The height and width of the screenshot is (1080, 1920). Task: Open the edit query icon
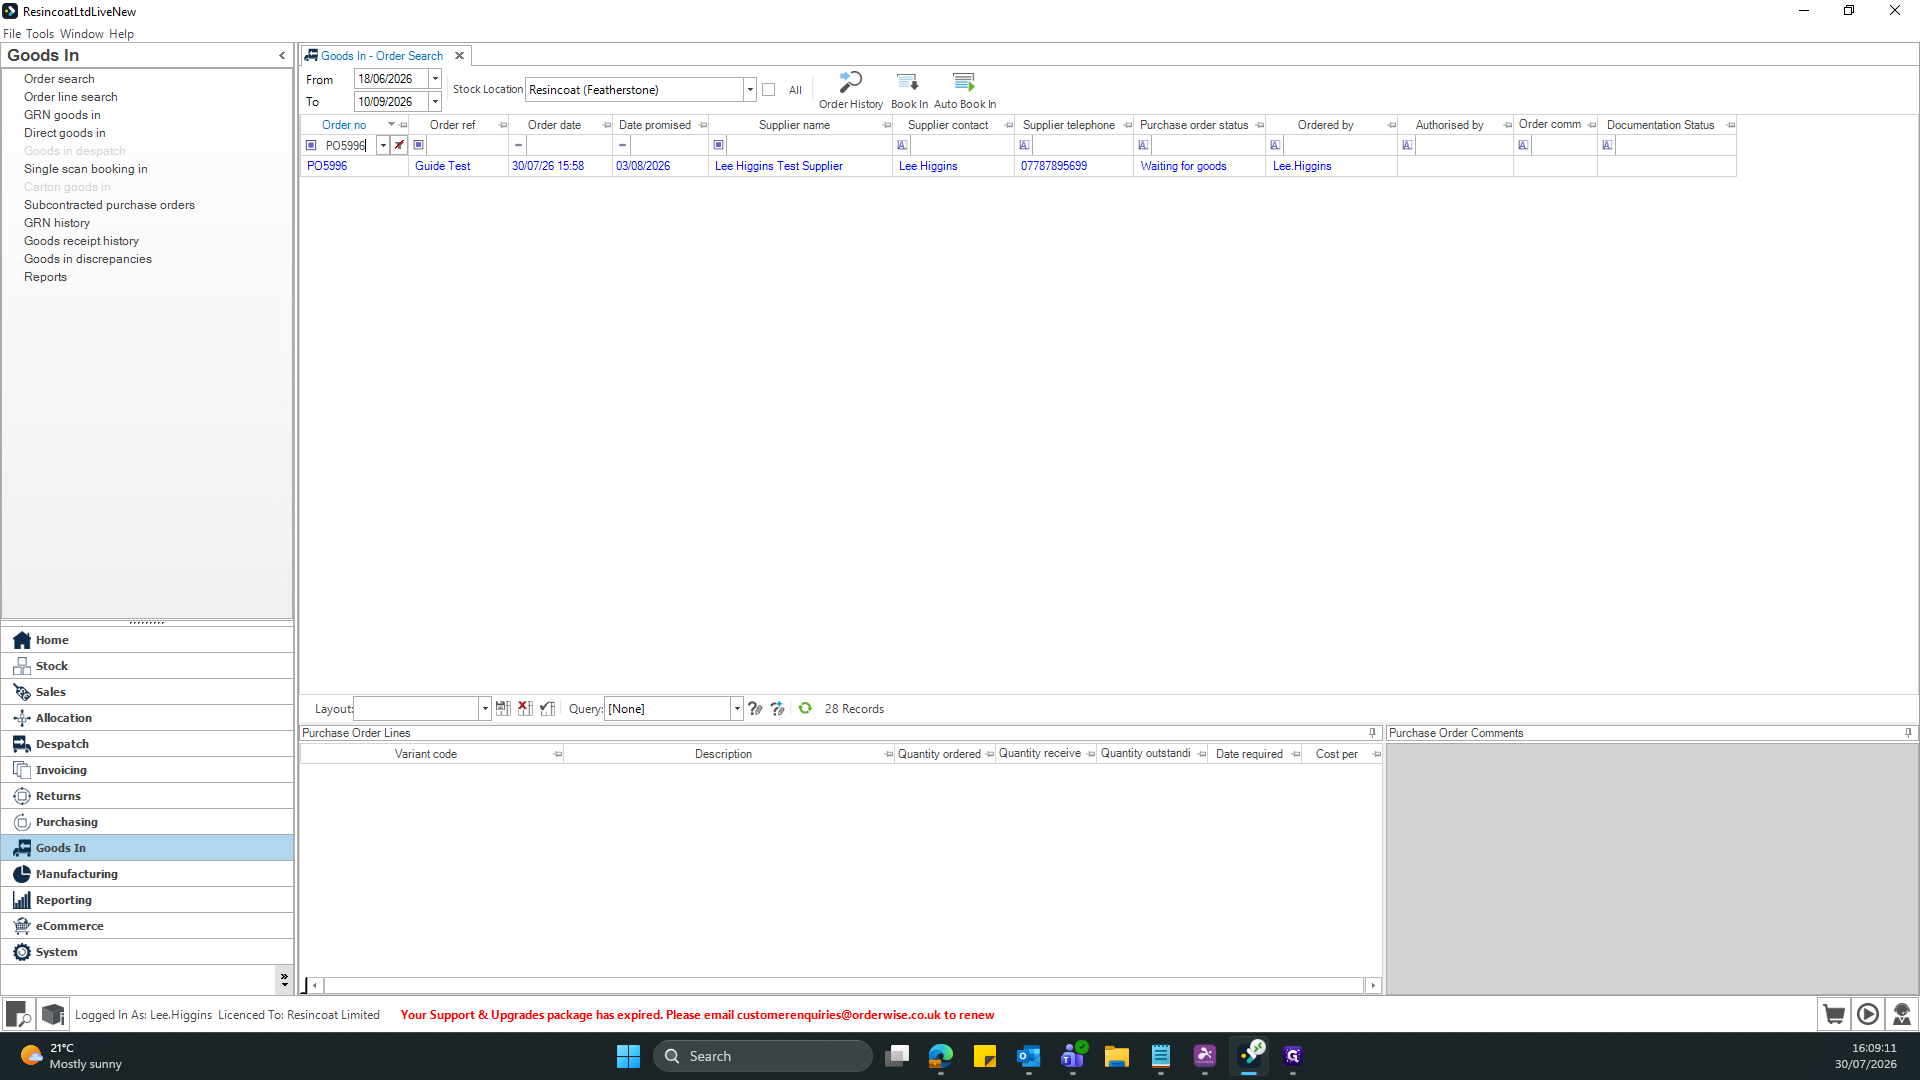[x=755, y=708]
